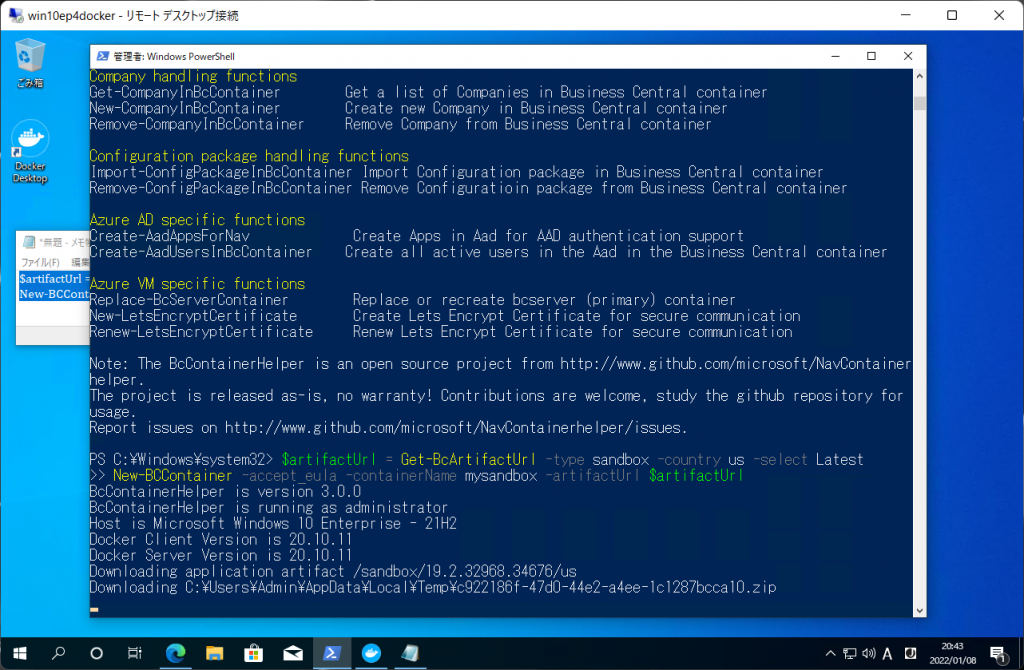Click 'New-LetsEncryptCertificate' in the output
This screenshot has width=1024, height=670.
tap(193, 316)
